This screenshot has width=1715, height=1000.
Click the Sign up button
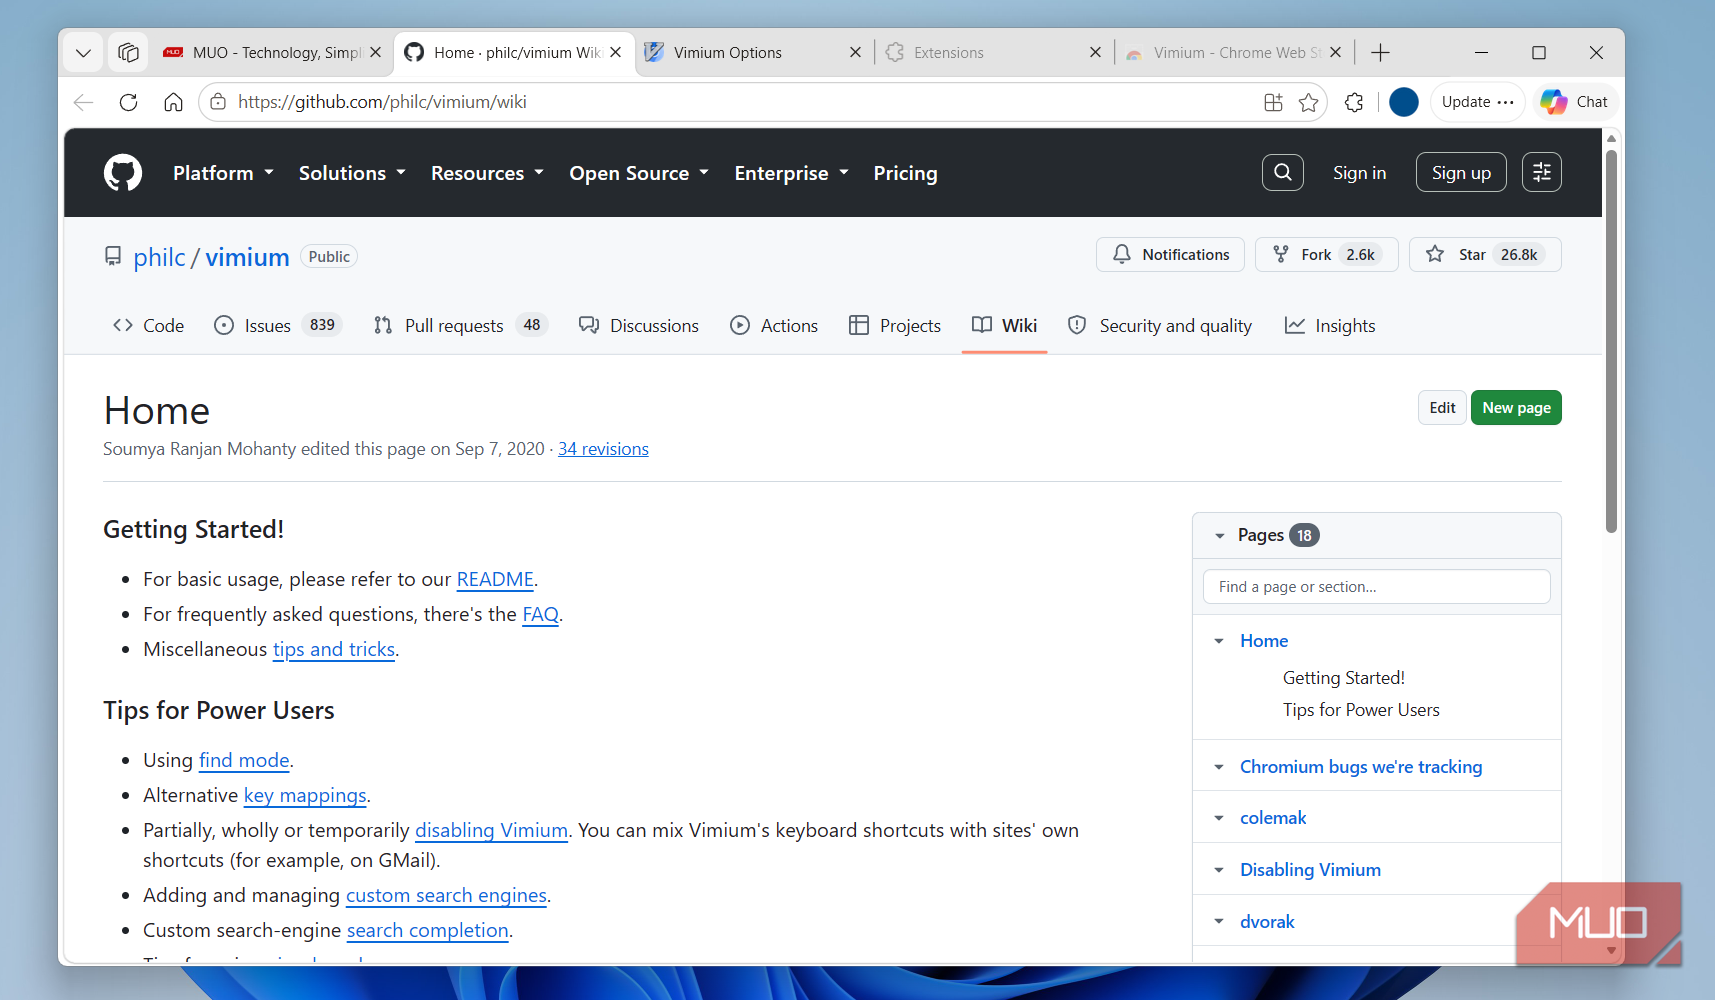point(1461,172)
